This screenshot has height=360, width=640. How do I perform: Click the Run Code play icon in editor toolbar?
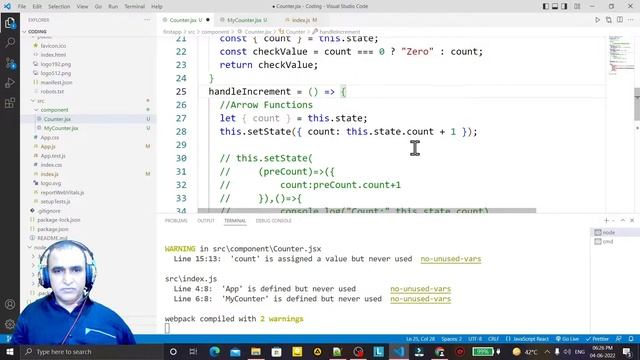tap(597, 20)
